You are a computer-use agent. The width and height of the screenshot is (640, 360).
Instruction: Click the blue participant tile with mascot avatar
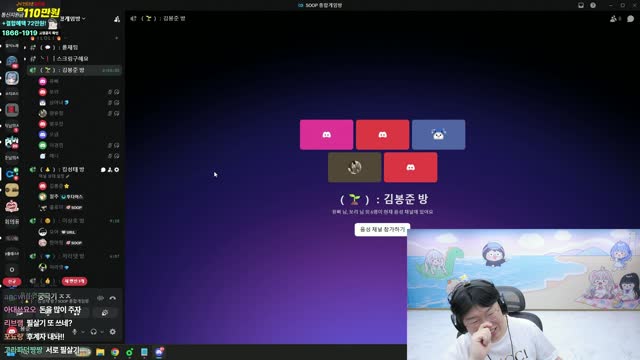click(438, 135)
